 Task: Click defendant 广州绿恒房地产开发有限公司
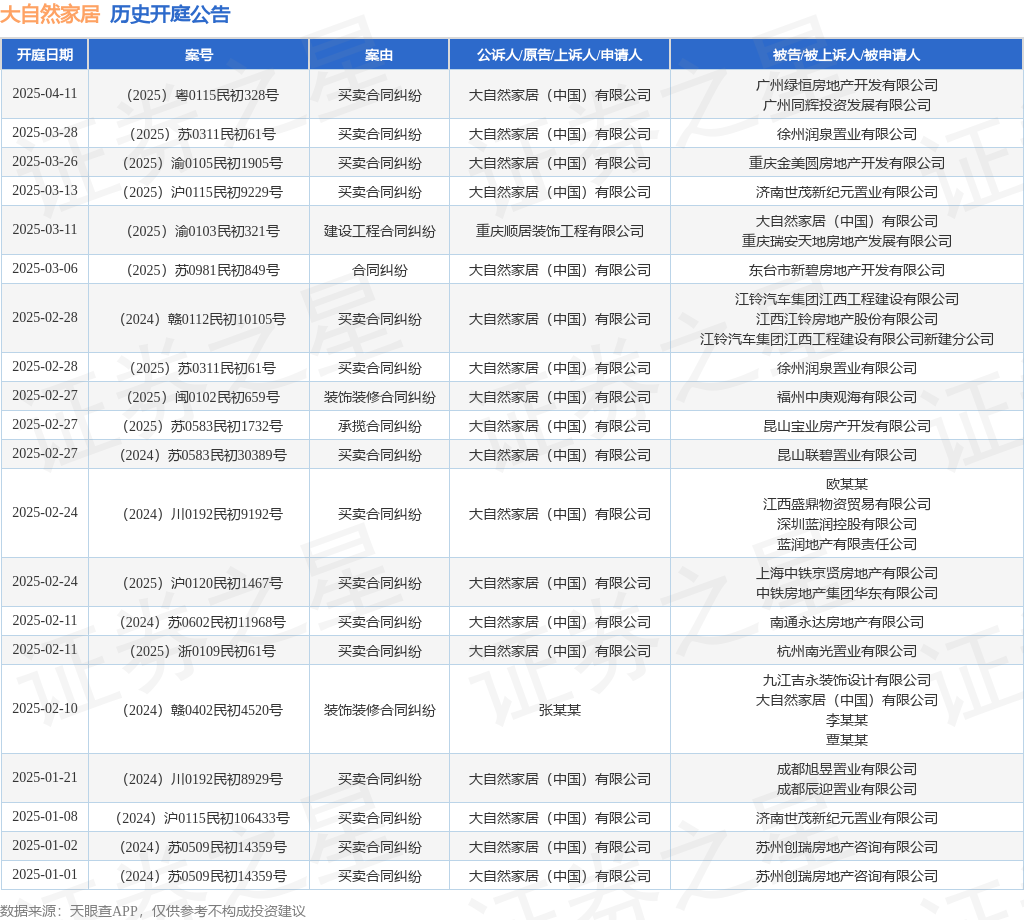[x=846, y=85]
